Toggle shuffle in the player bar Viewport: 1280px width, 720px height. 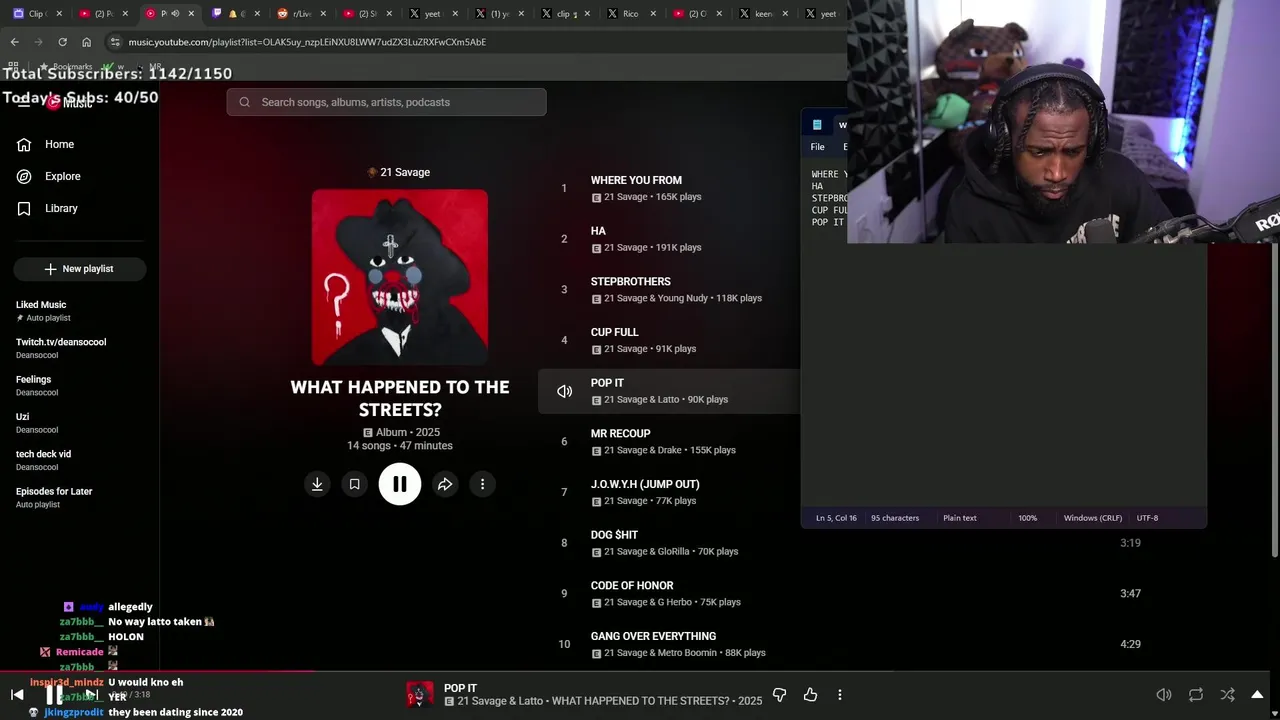pyautogui.click(x=1227, y=694)
